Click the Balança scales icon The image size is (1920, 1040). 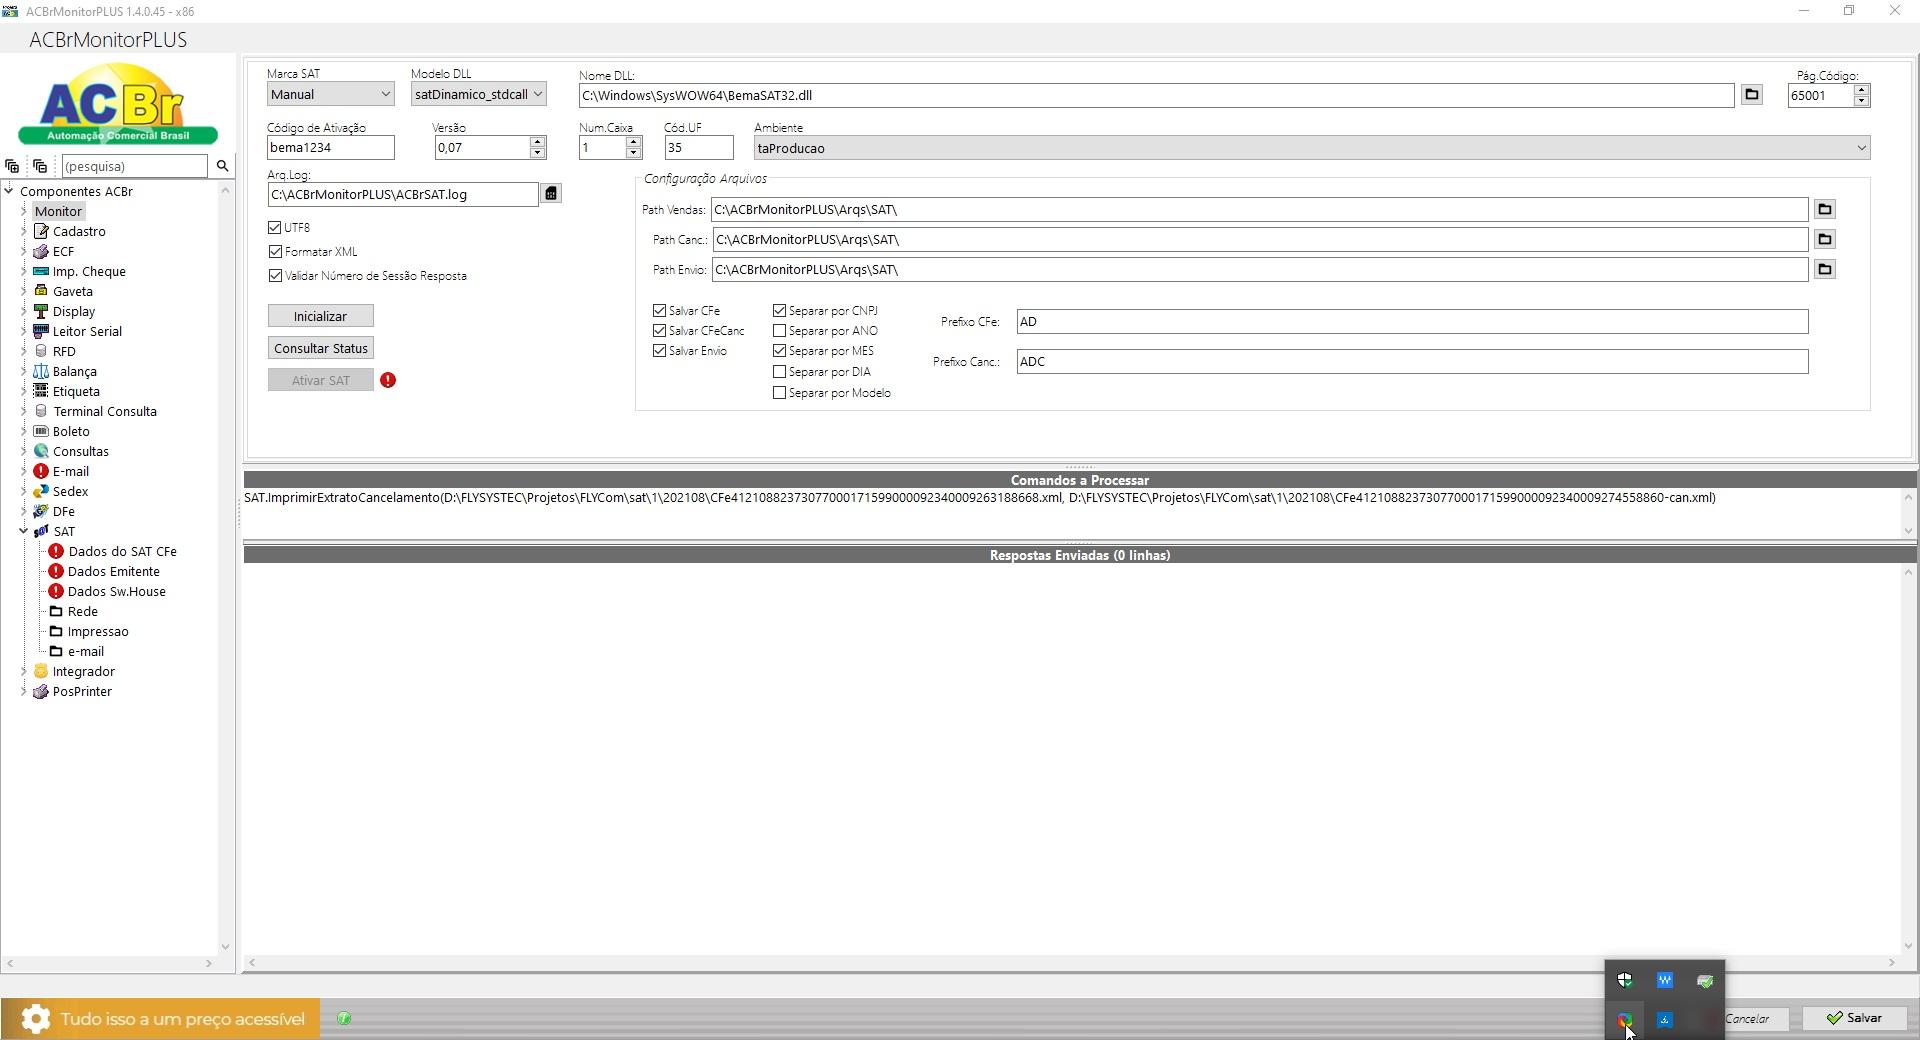click(x=41, y=371)
